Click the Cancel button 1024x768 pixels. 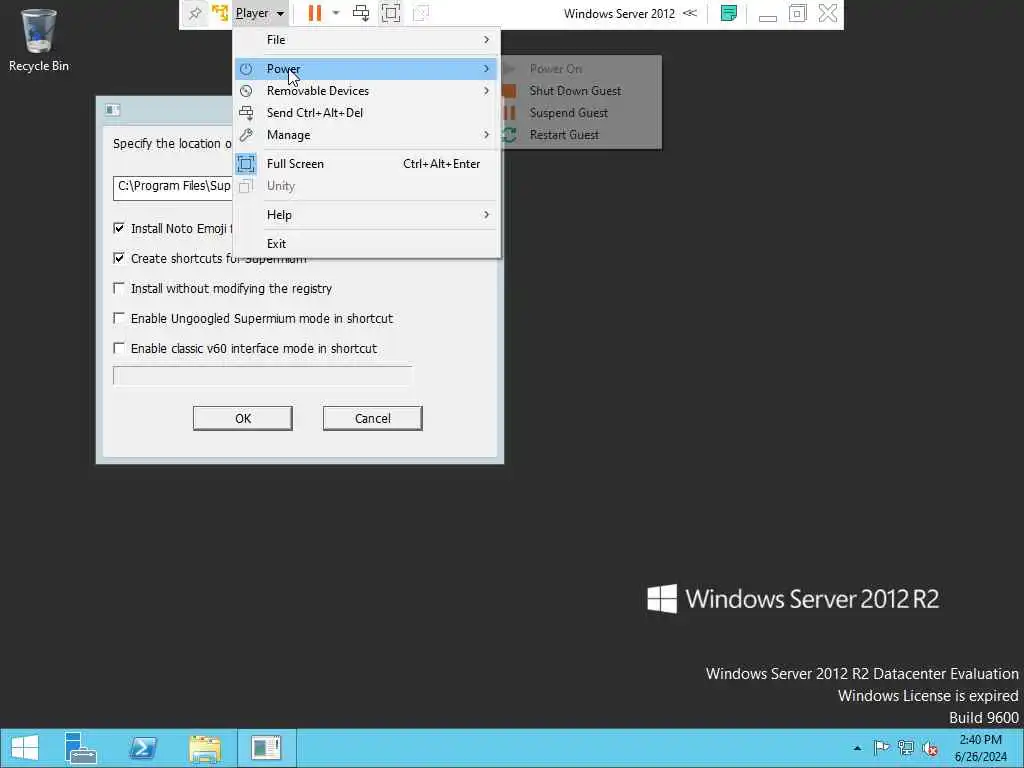[x=372, y=419]
